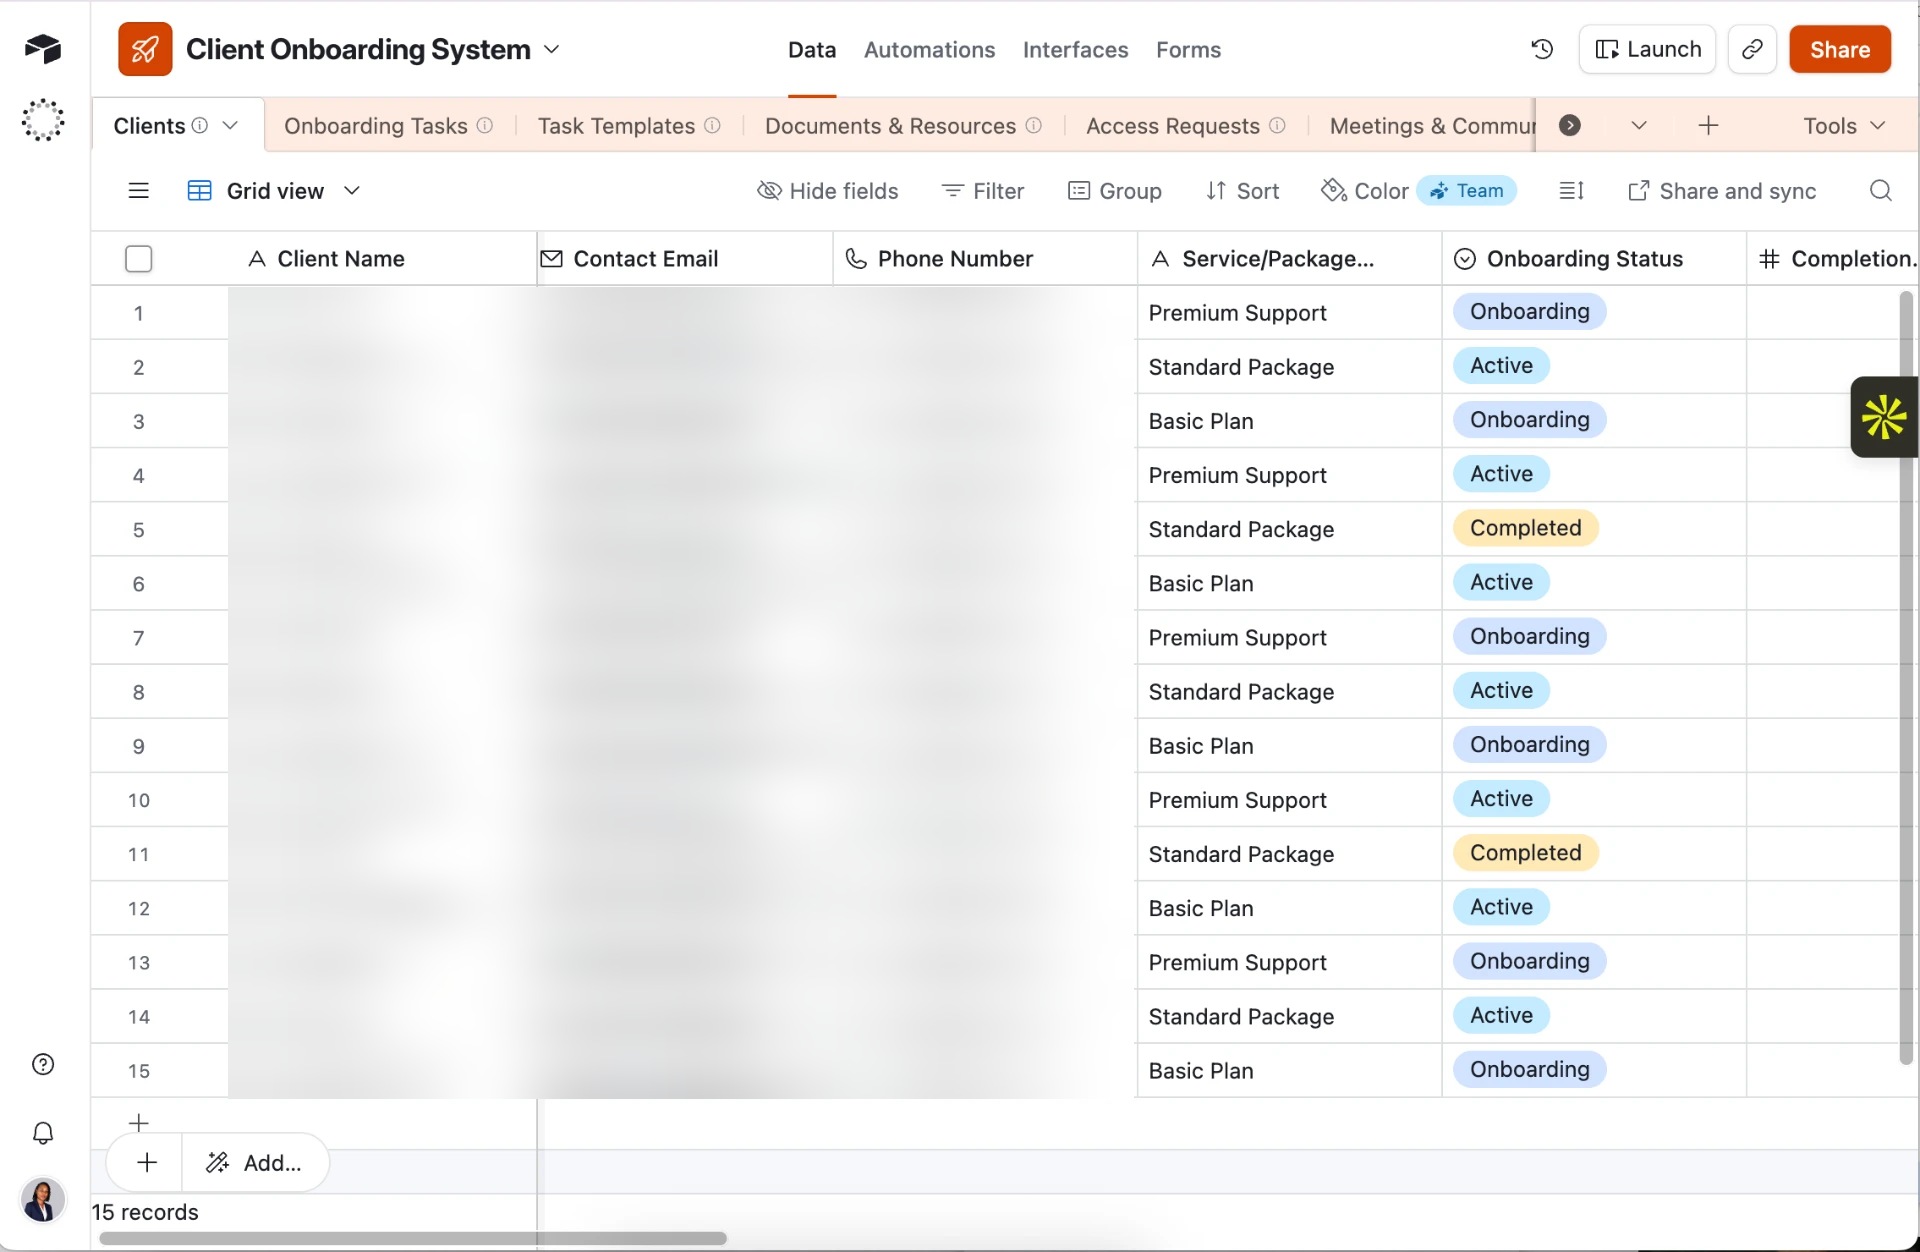The image size is (1920, 1252).
Task: Click the plus icon below row 15
Action: [139, 1122]
